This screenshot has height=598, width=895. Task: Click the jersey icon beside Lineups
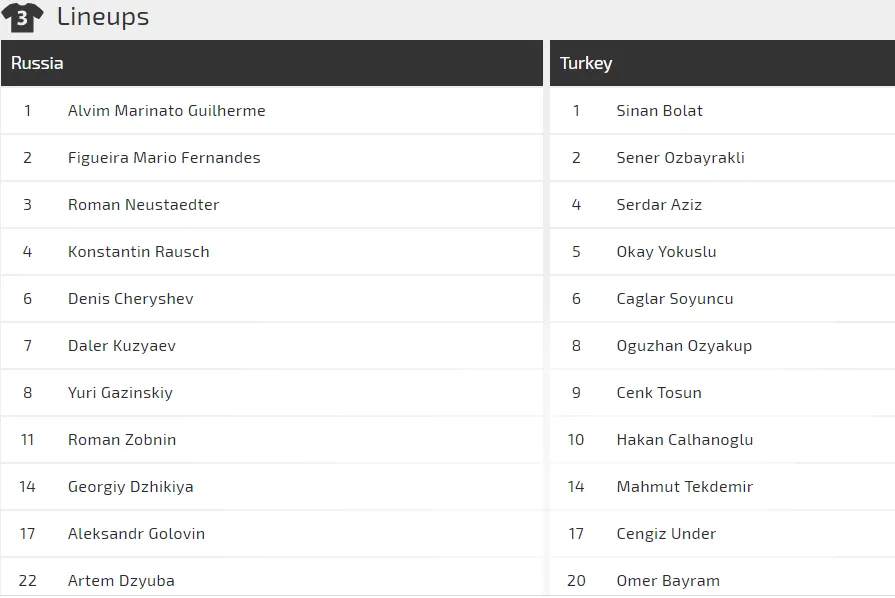22,17
